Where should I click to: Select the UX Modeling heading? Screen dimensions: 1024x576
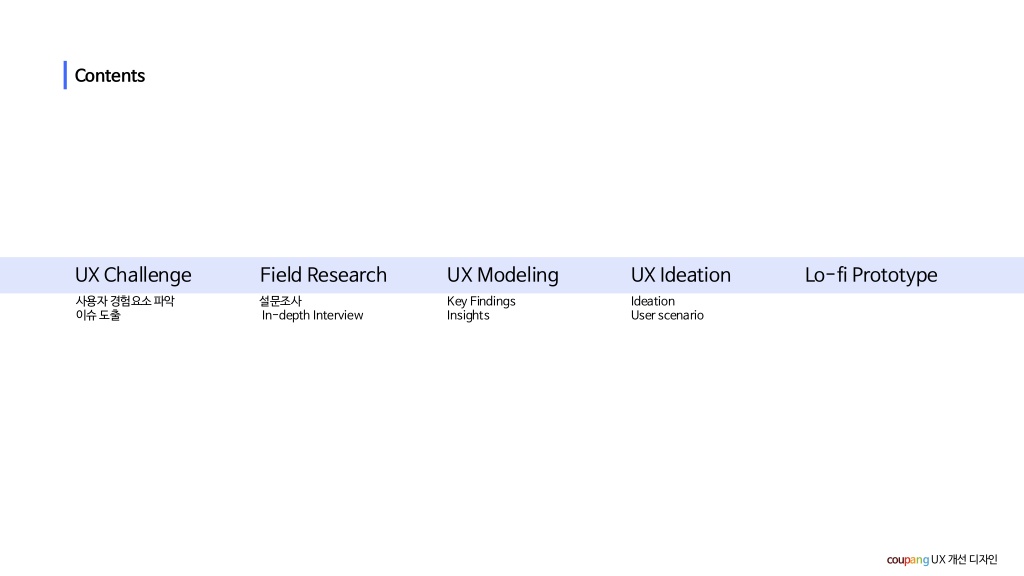(x=503, y=275)
